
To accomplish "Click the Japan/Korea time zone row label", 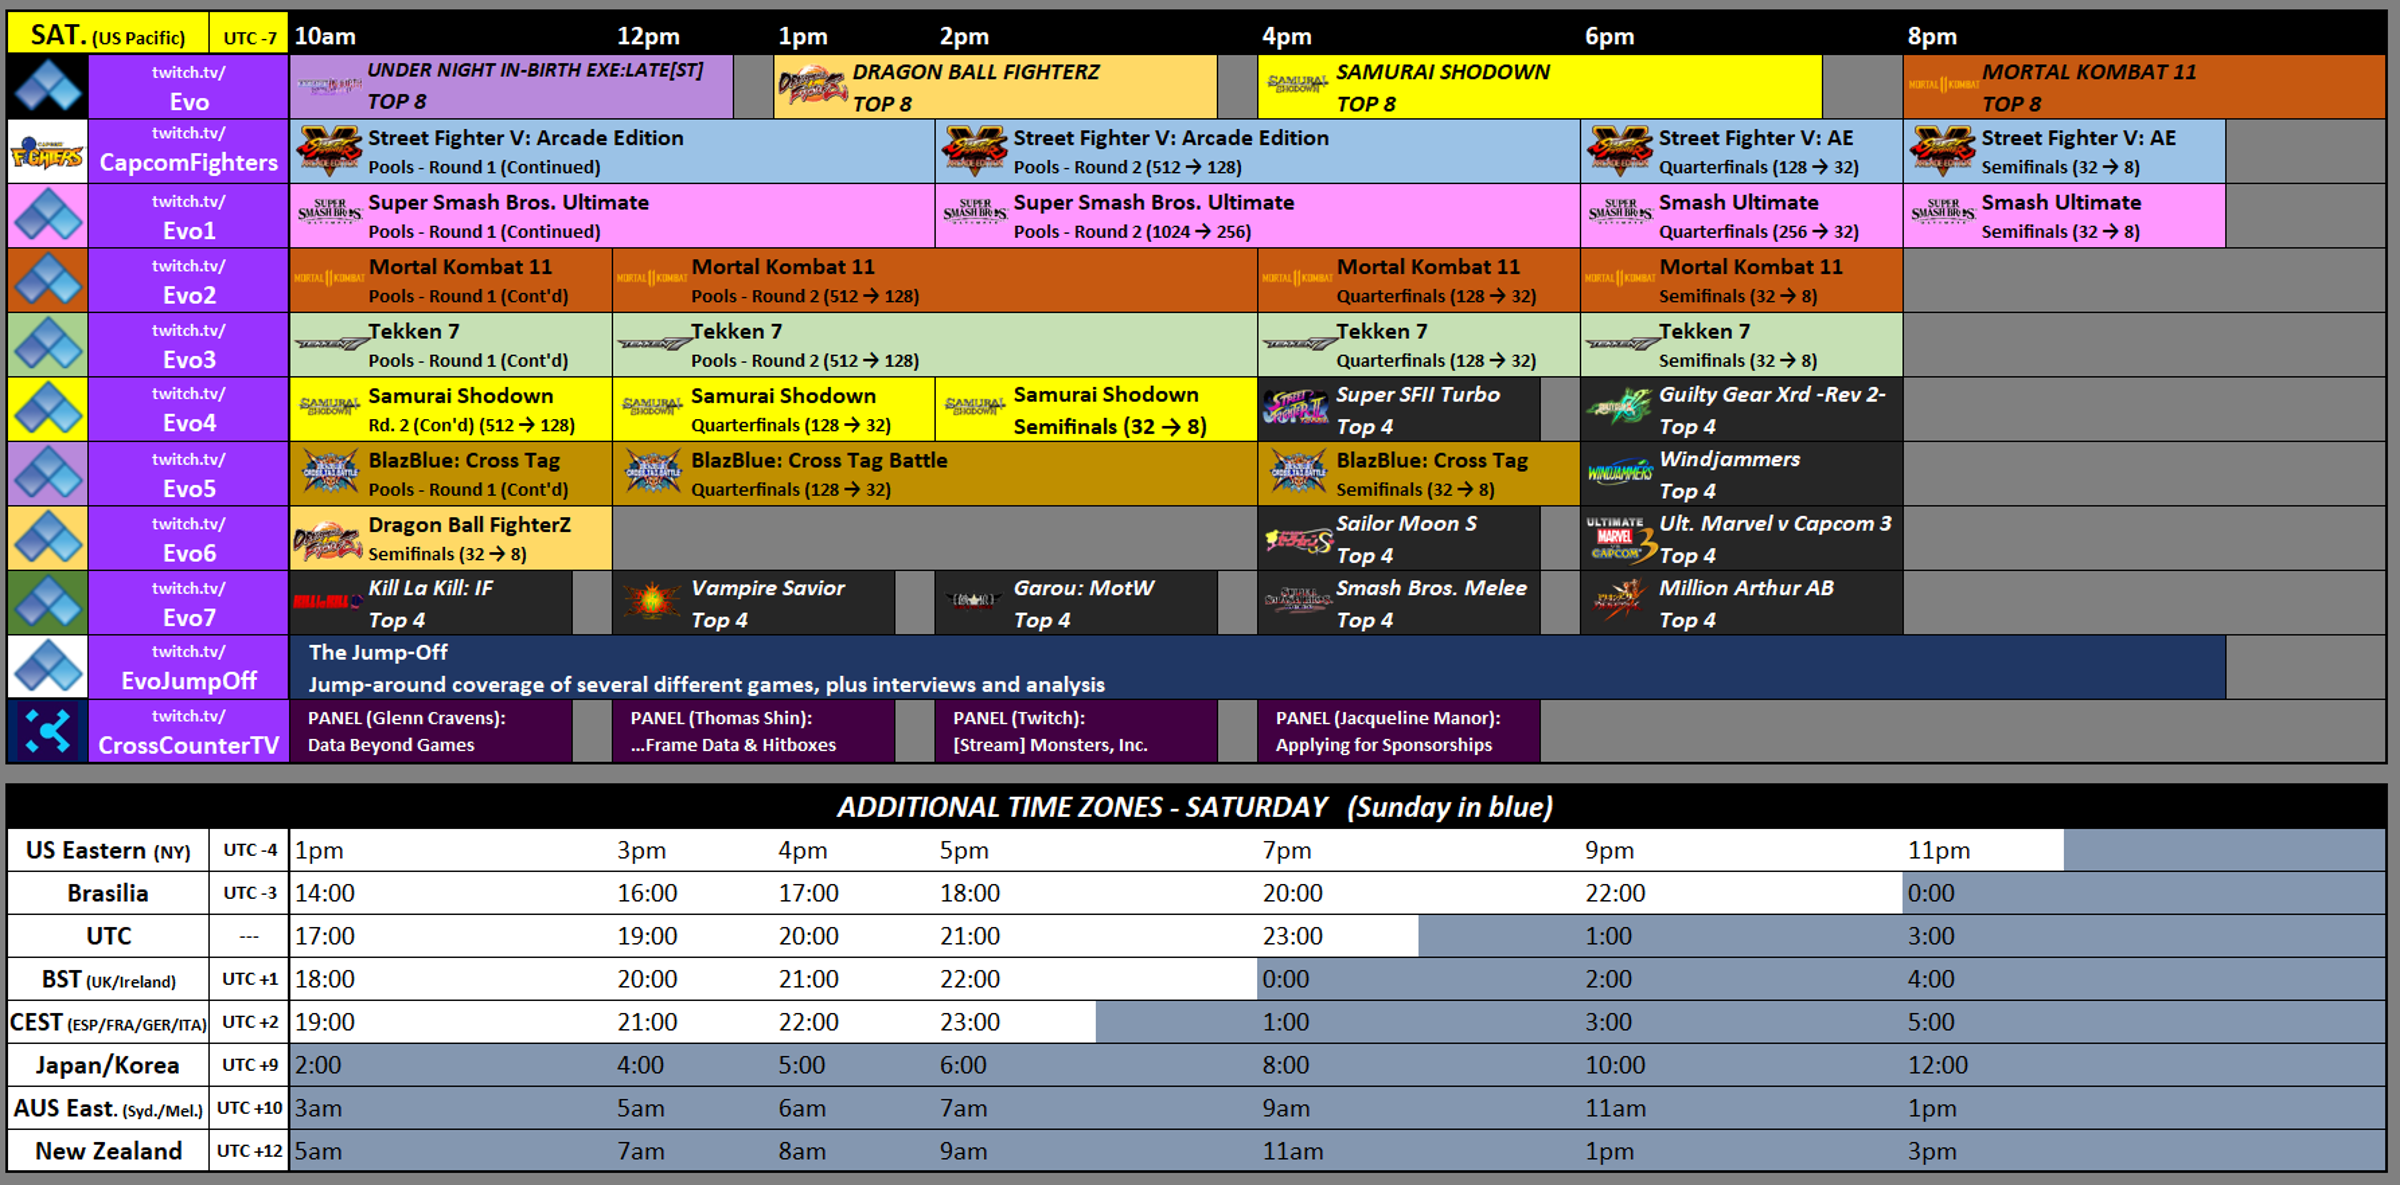I will point(108,1065).
